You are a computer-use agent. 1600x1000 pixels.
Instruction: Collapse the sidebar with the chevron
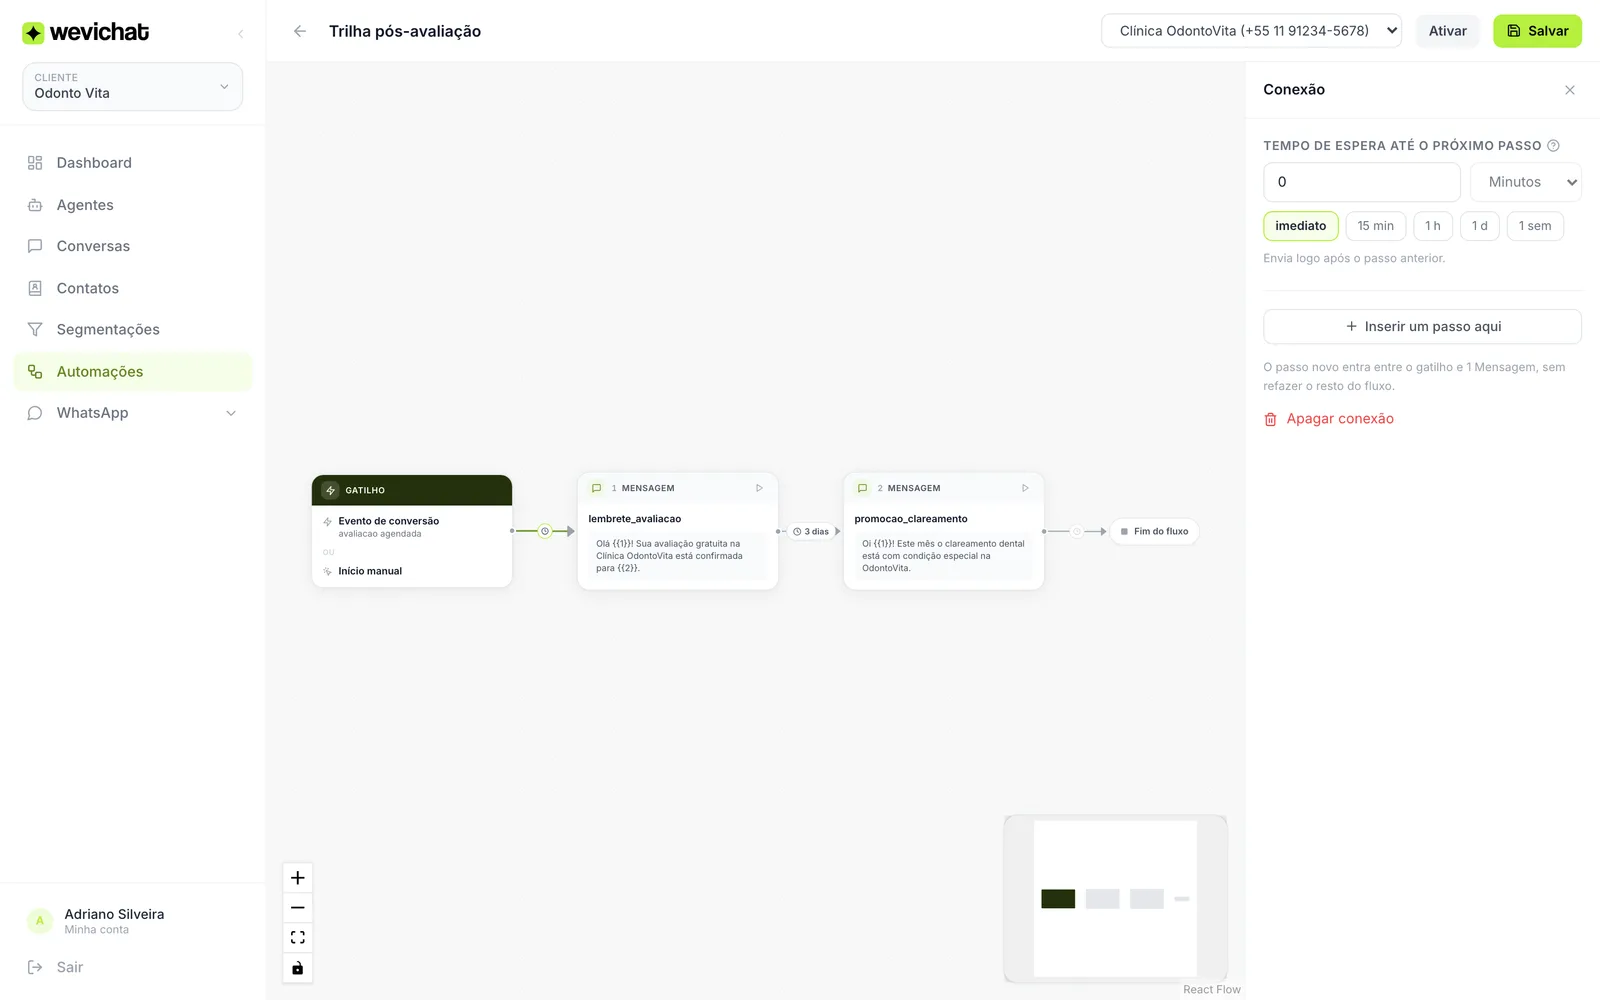pos(240,34)
